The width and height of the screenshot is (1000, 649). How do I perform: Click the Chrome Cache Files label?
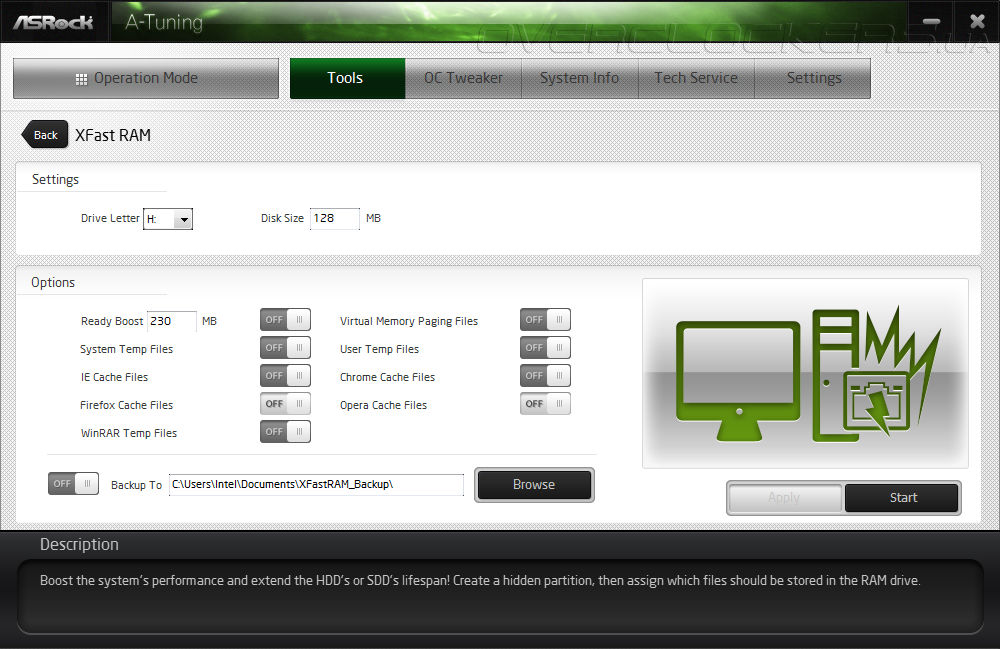pos(387,377)
